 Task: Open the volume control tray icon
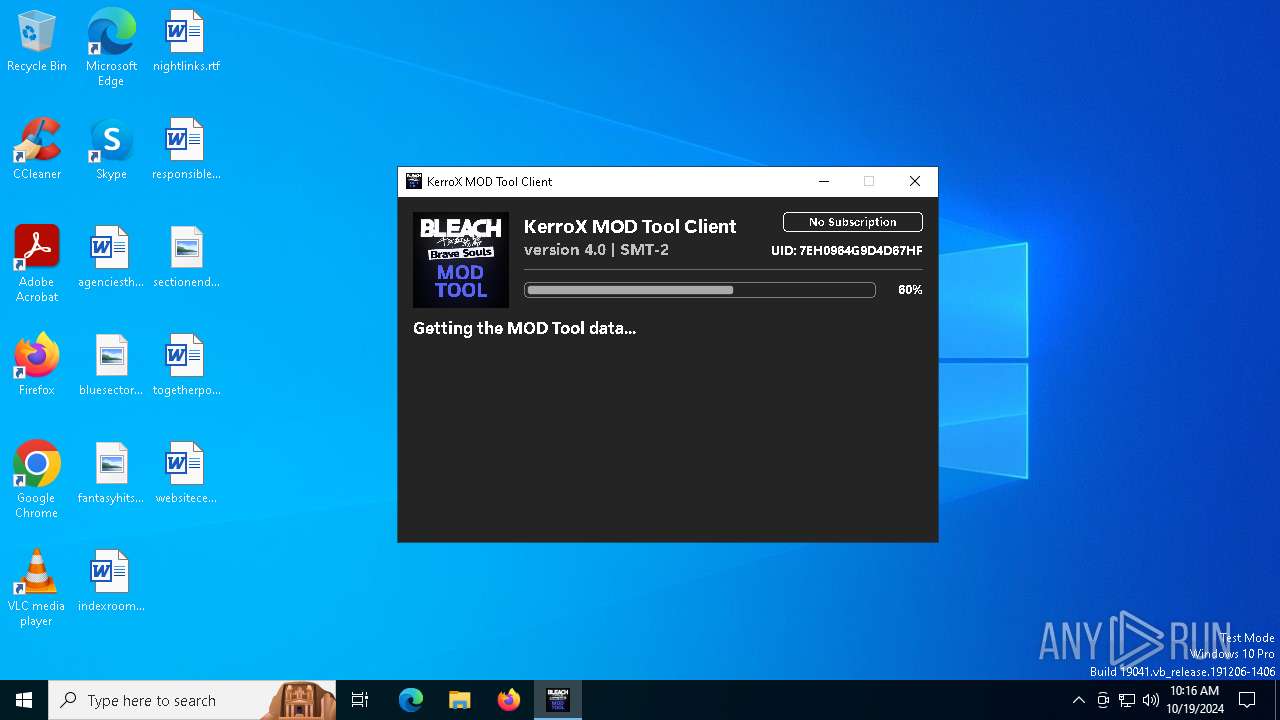(1151, 700)
